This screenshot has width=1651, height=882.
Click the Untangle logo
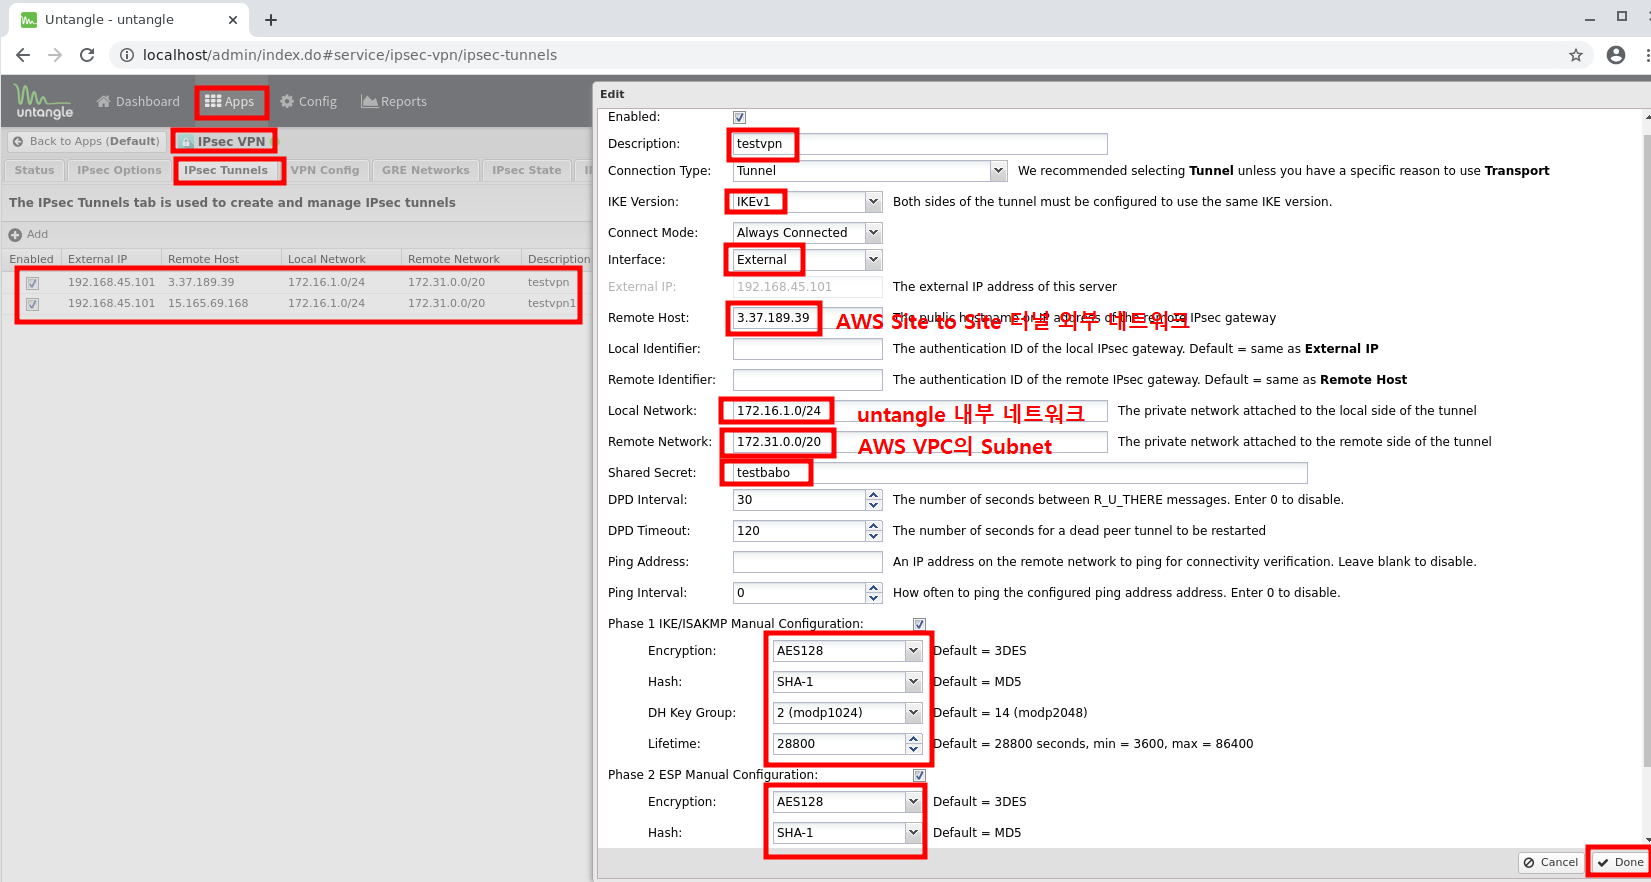pos(44,101)
